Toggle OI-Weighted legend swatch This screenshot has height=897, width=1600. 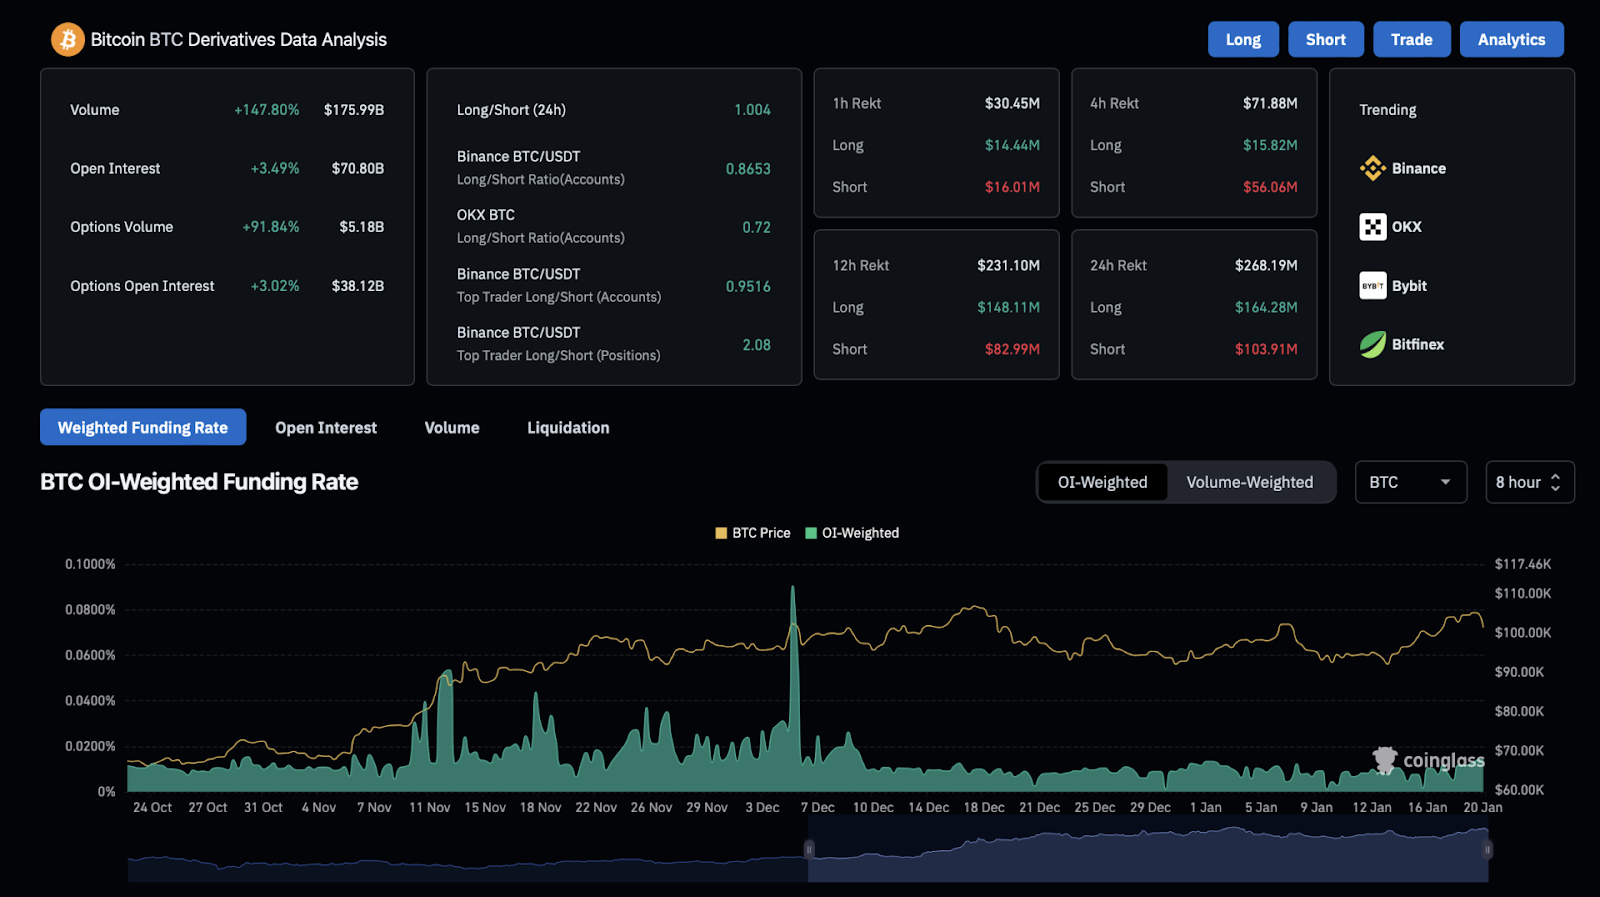coord(811,533)
